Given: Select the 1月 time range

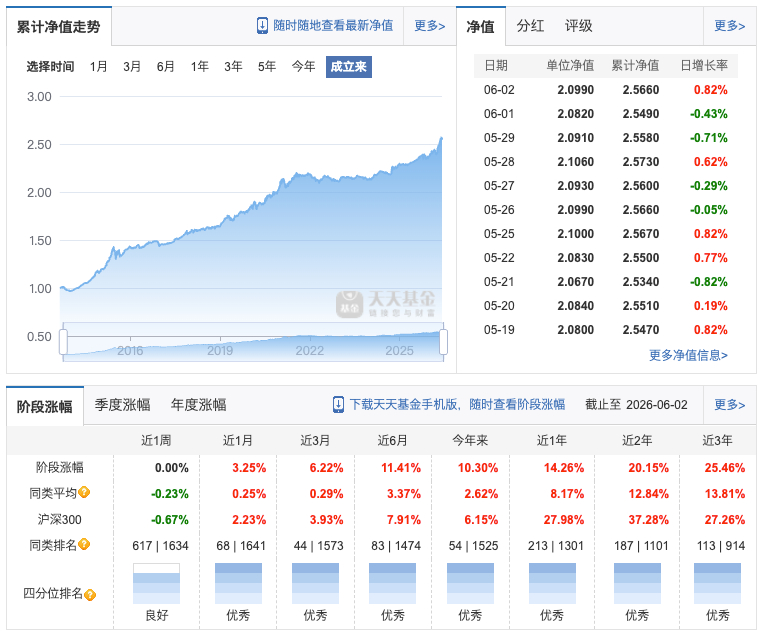Looking at the screenshot, I should 98,67.
